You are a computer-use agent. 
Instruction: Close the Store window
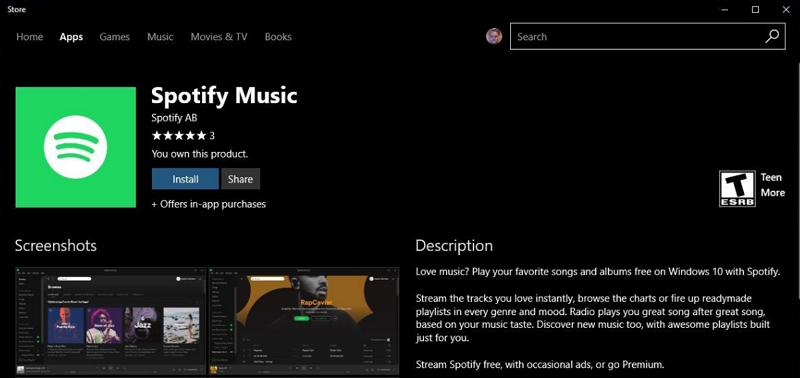pyautogui.click(x=786, y=9)
